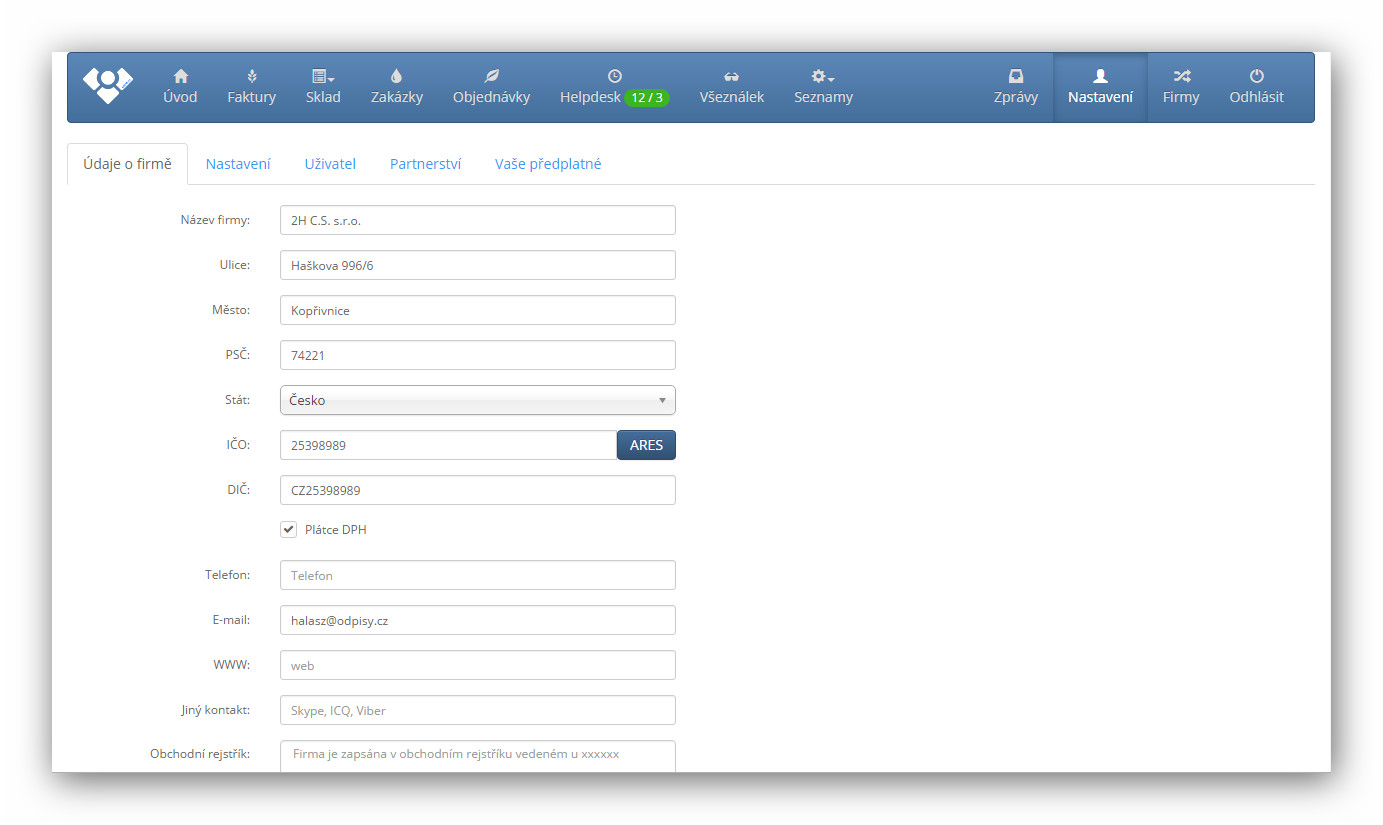Open Zakázky droplet icon

tap(396, 76)
